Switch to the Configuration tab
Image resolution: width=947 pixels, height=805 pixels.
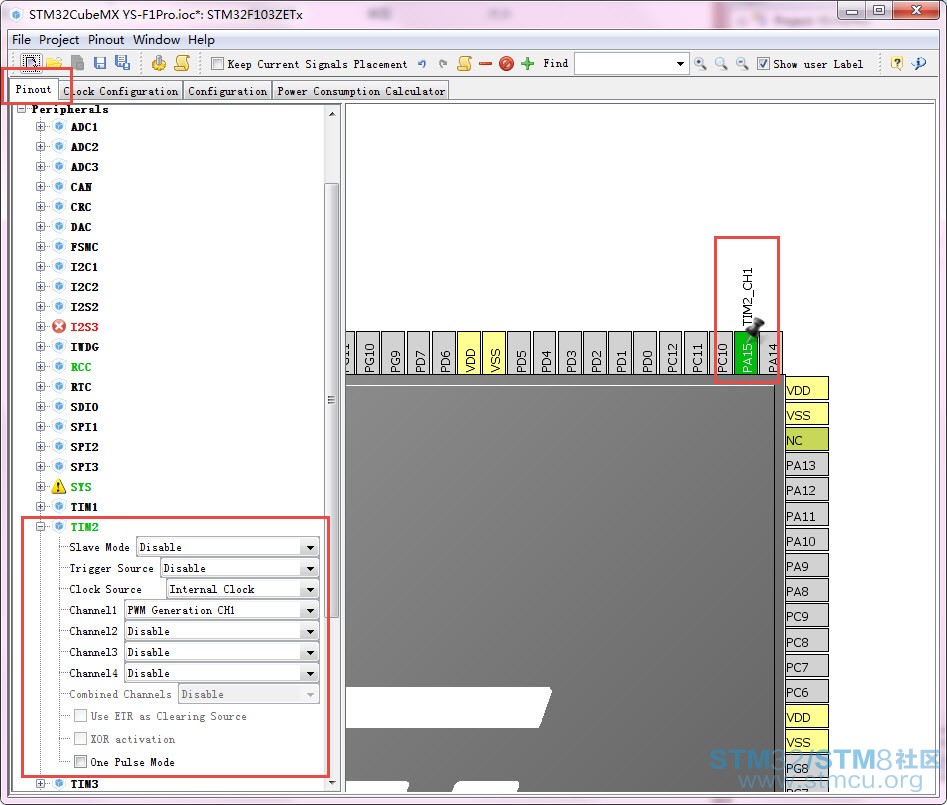[228, 91]
